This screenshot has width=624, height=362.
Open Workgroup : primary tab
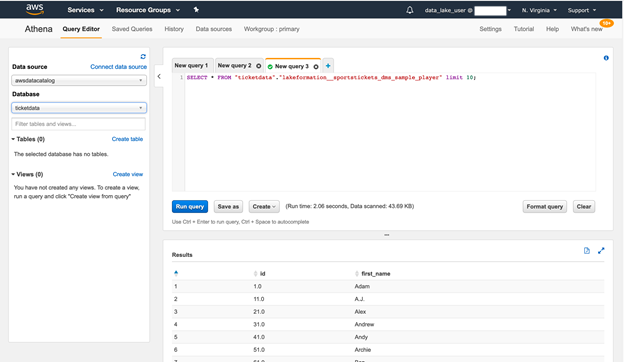click(x=271, y=29)
